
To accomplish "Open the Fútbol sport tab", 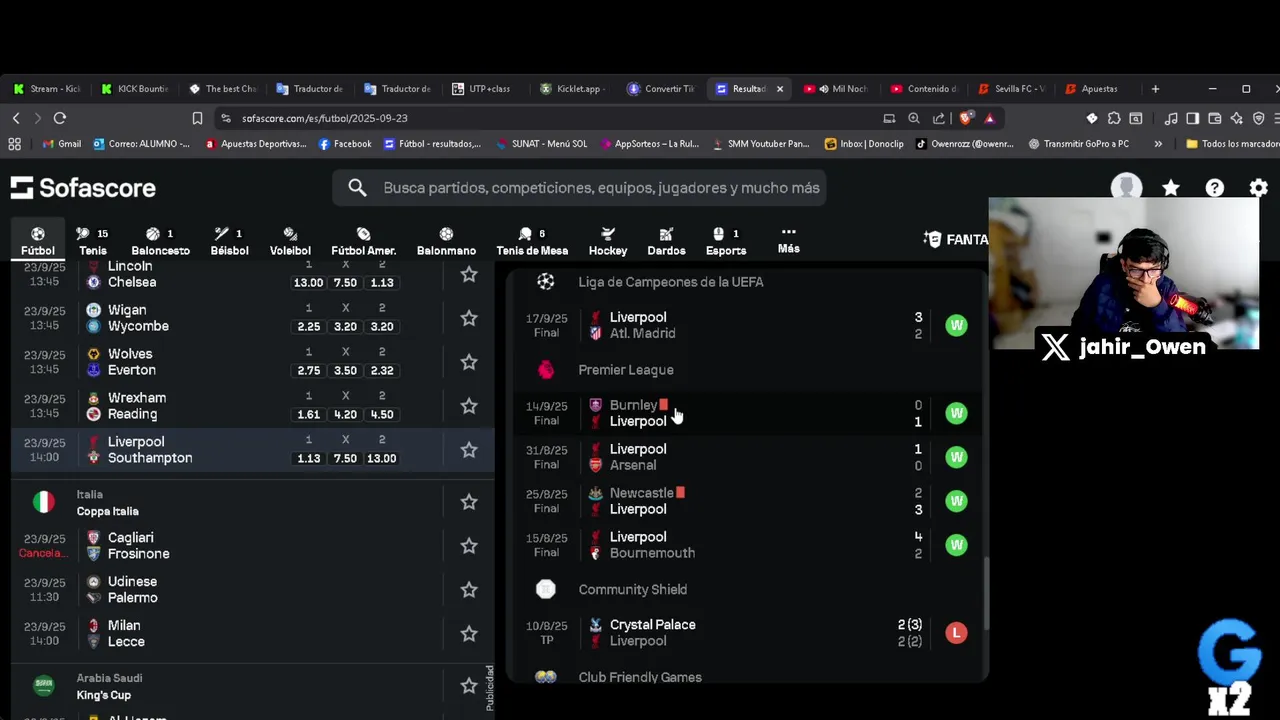I will [38, 241].
